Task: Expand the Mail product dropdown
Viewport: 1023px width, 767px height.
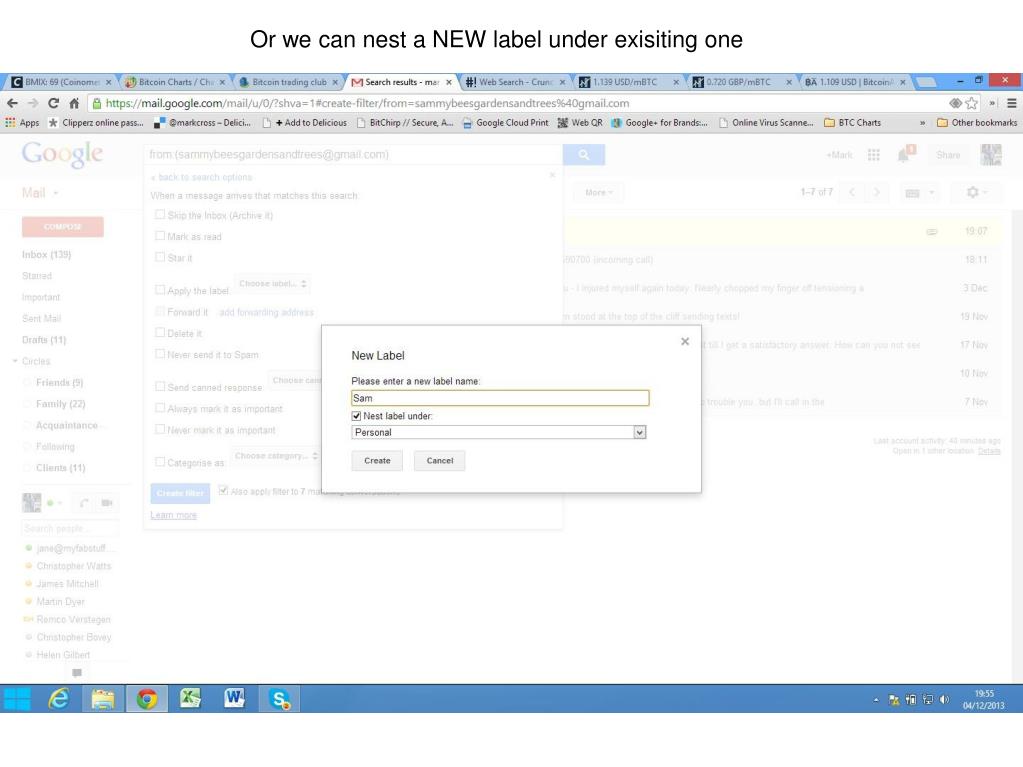Action: 40,193
